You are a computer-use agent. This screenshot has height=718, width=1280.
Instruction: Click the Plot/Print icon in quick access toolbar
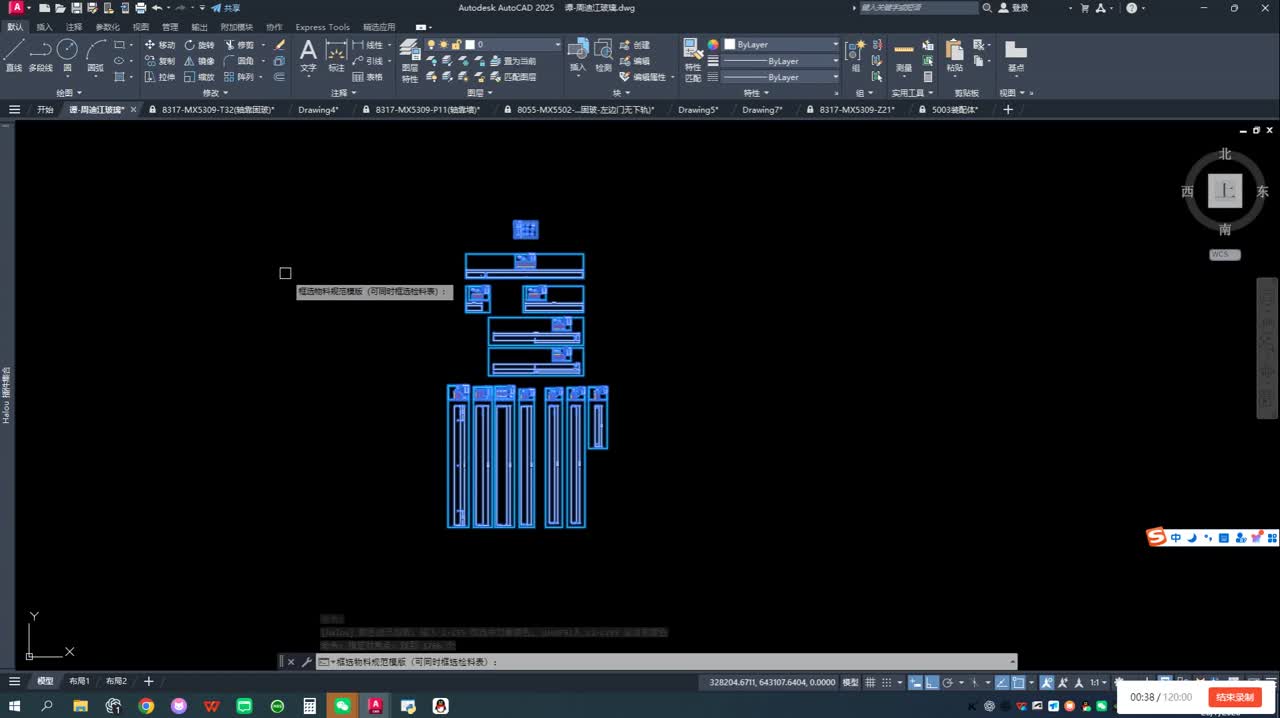(x=140, y=8)
